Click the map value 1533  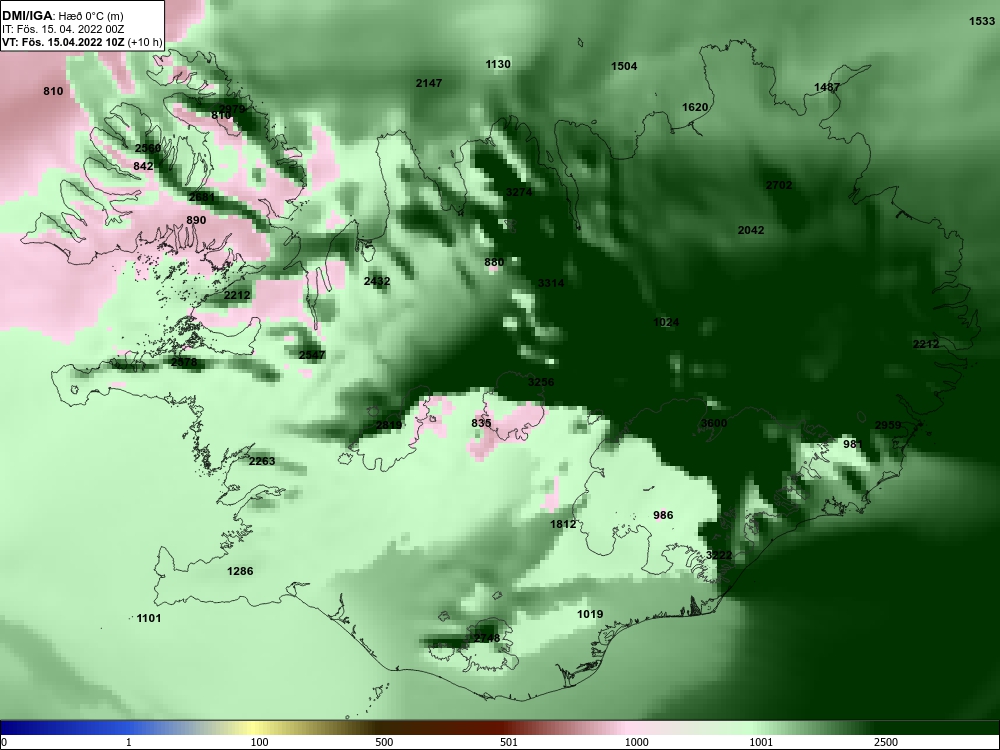pyautogui.click(x=982, y=21)
